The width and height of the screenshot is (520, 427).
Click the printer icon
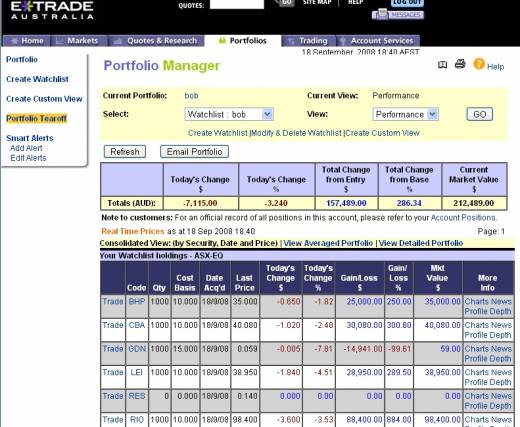coord(460,64)
